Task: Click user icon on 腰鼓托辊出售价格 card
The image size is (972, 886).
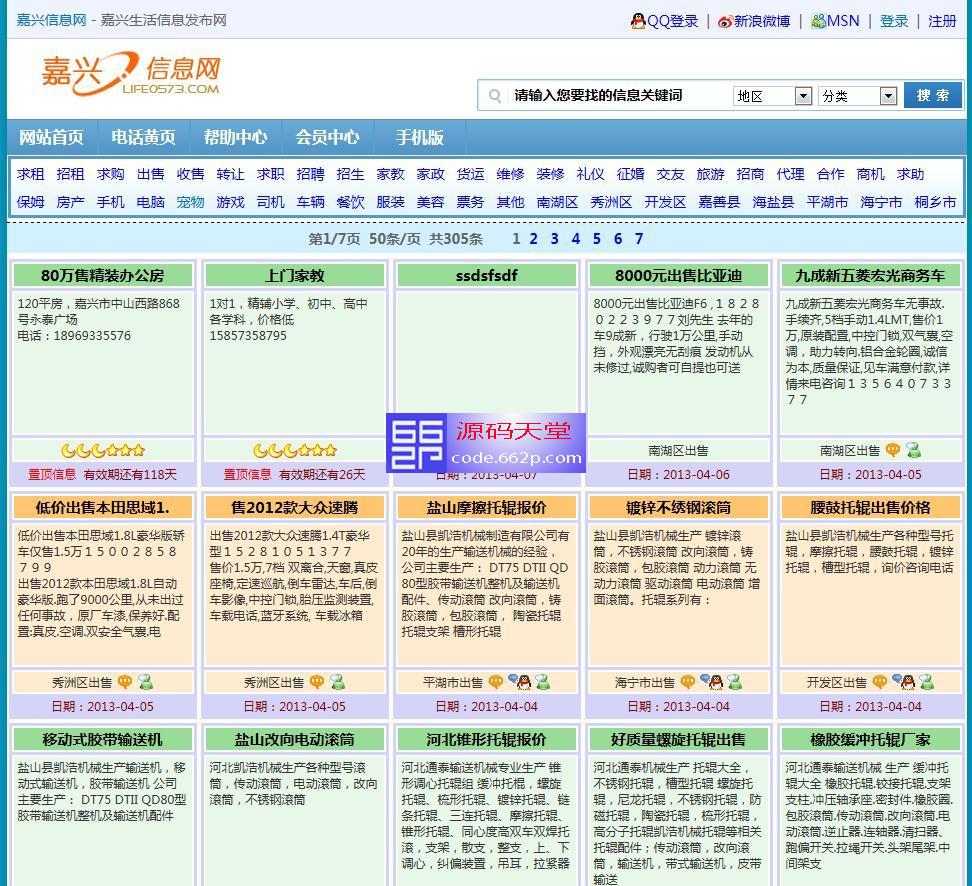Action: click(927, 682)
